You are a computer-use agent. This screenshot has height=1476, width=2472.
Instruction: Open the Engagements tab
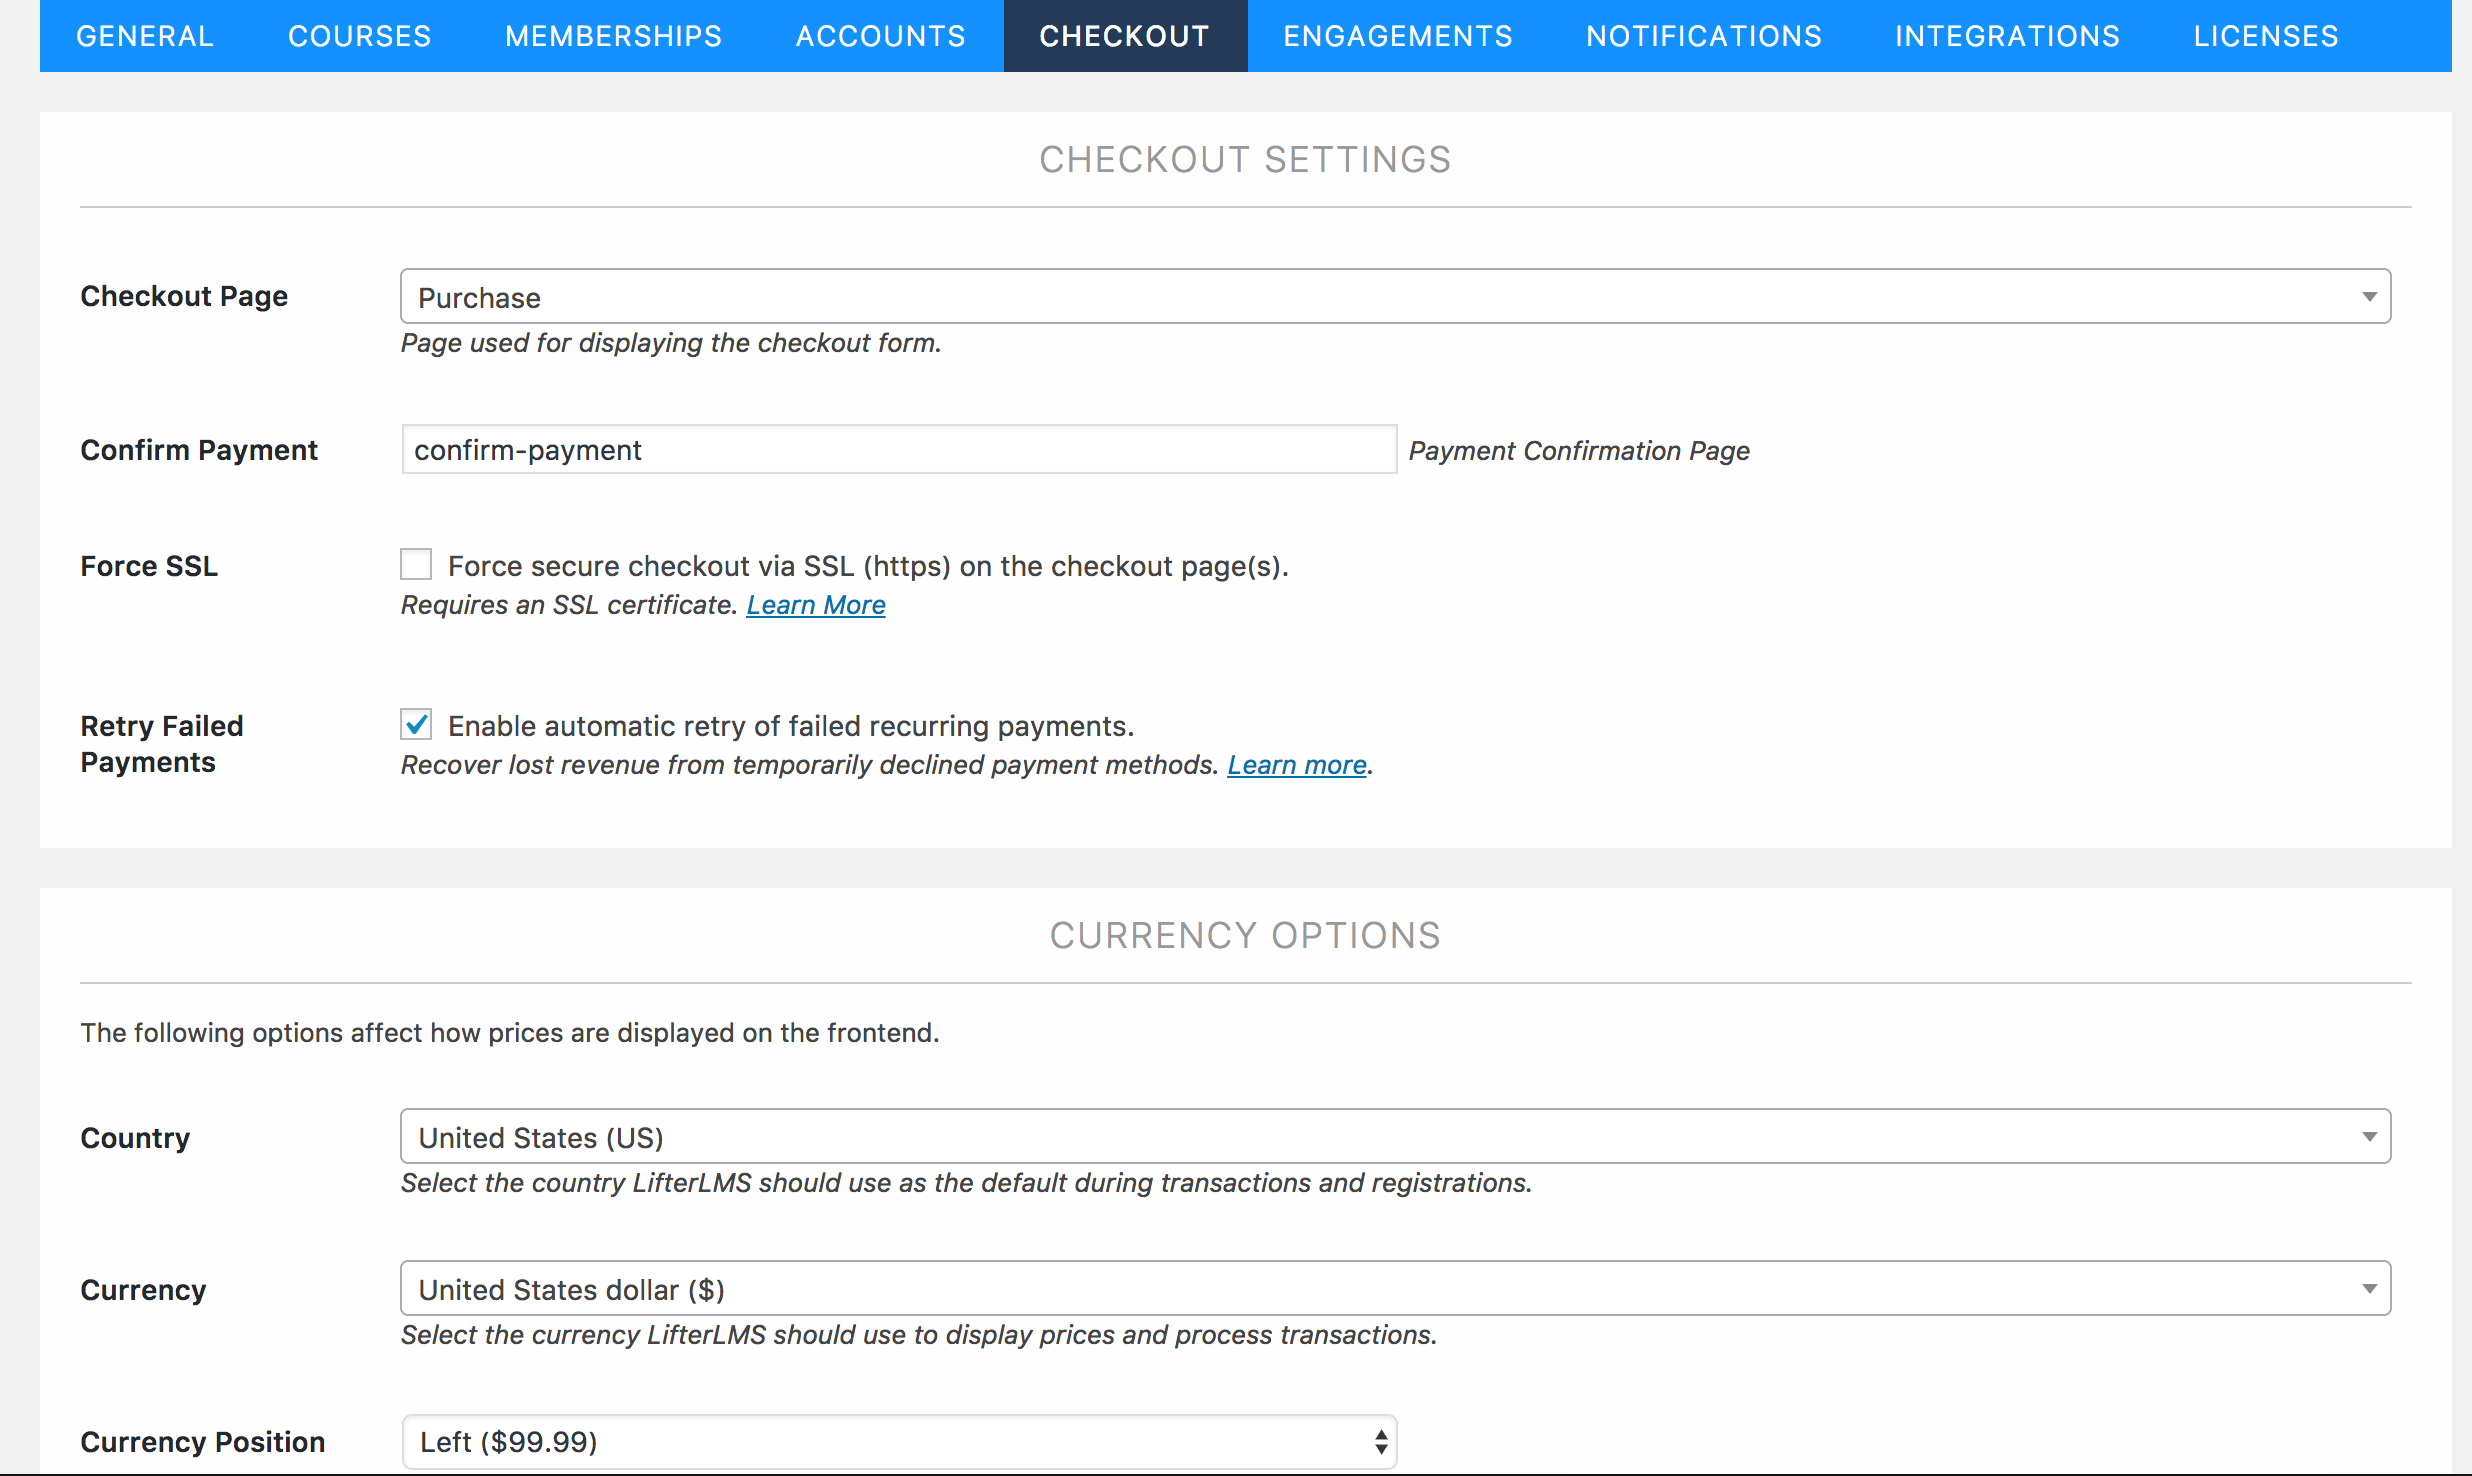pyautogui.click(x=1398, y=36)
